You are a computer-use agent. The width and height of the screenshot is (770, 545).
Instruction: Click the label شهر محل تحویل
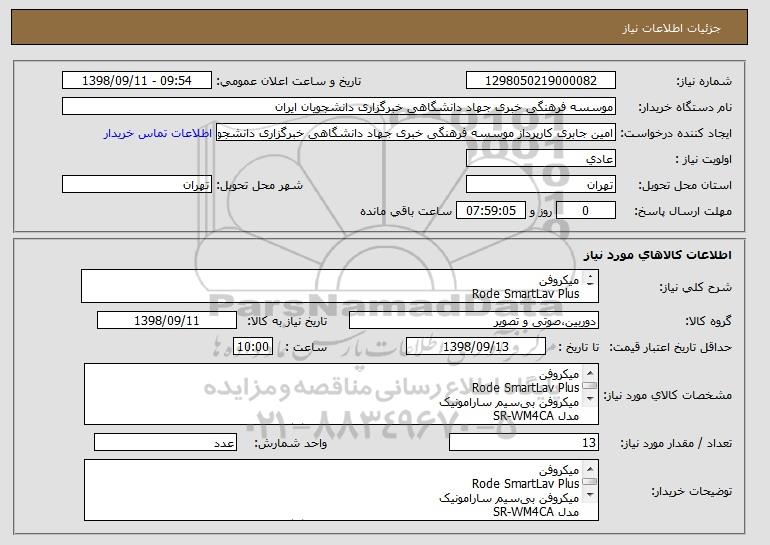[x=260, y=185]
